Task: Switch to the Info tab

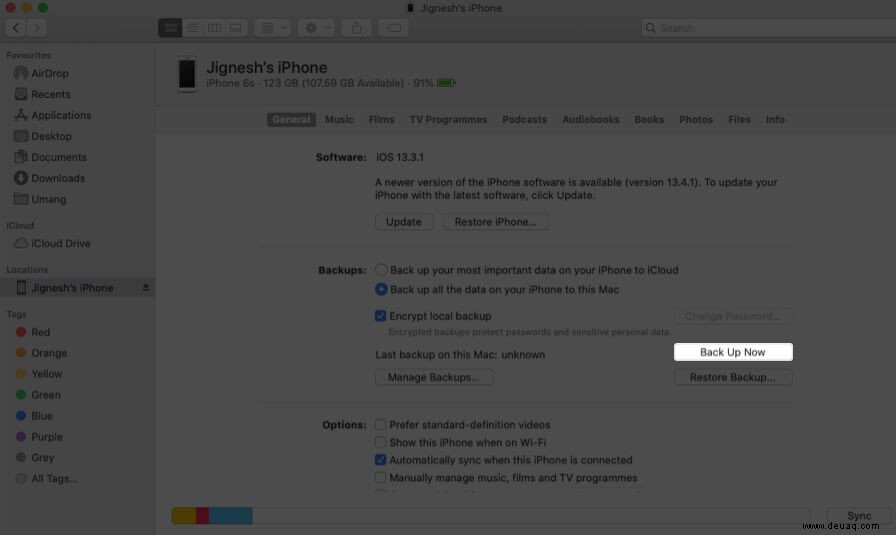Action: 775,119
